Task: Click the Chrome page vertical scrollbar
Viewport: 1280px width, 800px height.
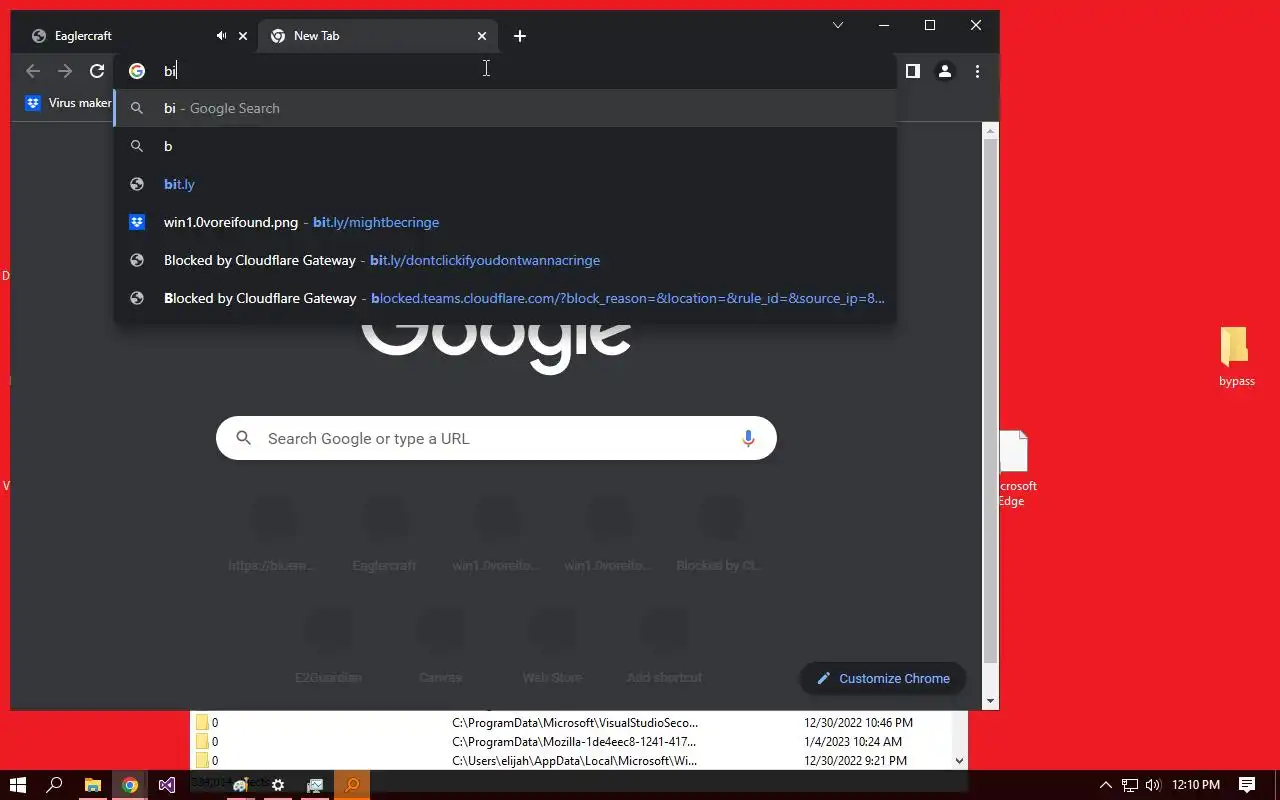Action: 990,400
